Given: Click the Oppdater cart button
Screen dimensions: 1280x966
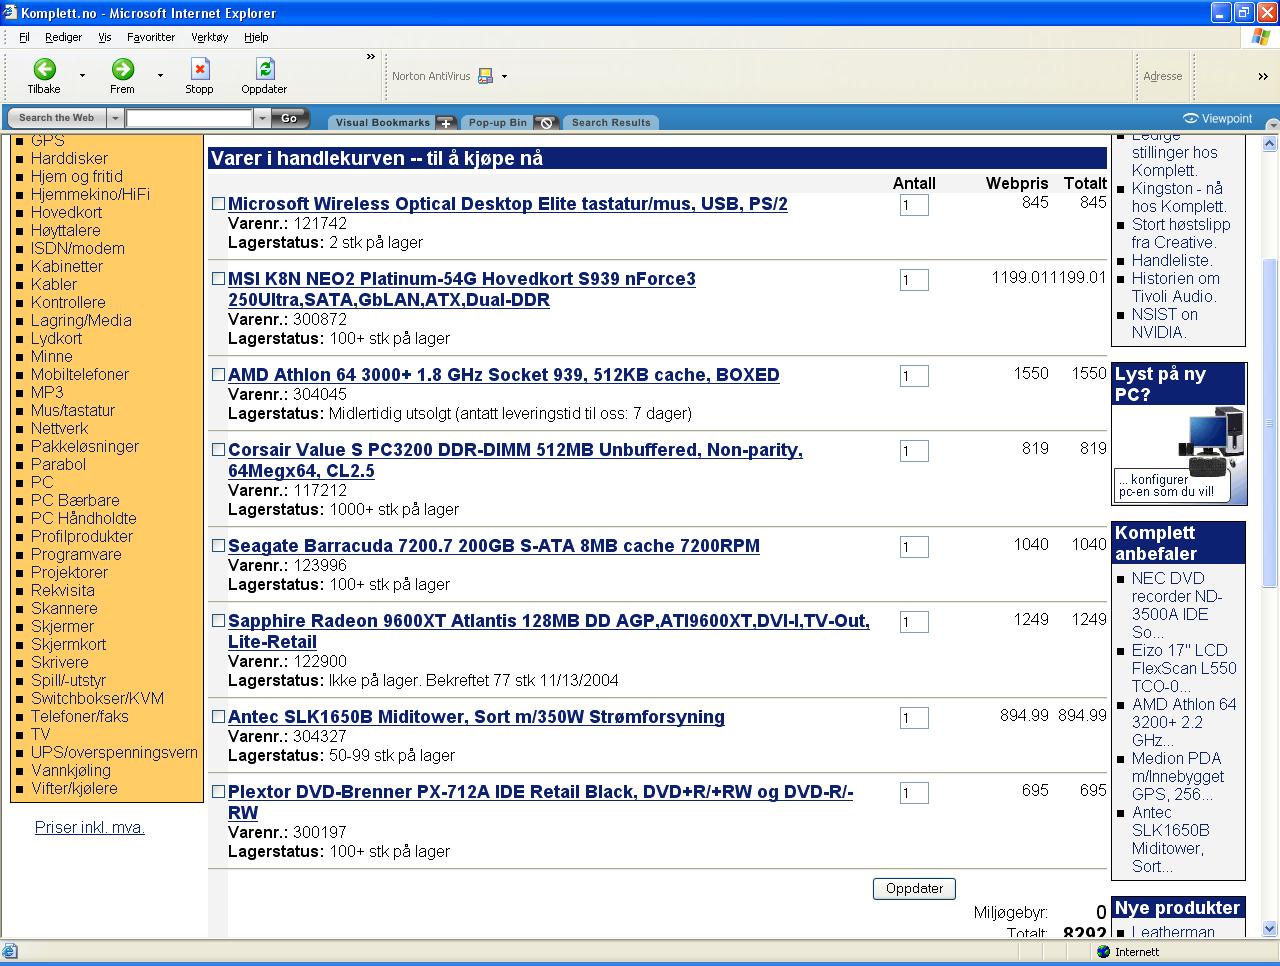Looking at the screenshot, I should point(914,888).
